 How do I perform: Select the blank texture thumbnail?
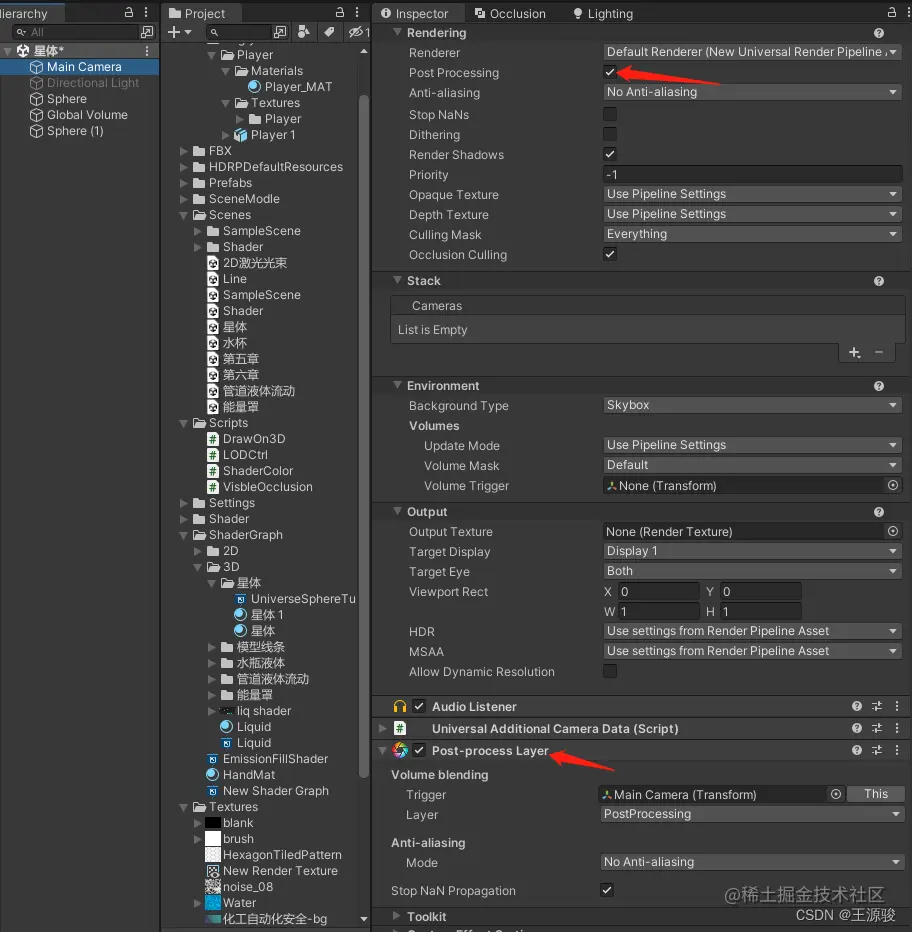pyautogui.click(x=213, y=823)
